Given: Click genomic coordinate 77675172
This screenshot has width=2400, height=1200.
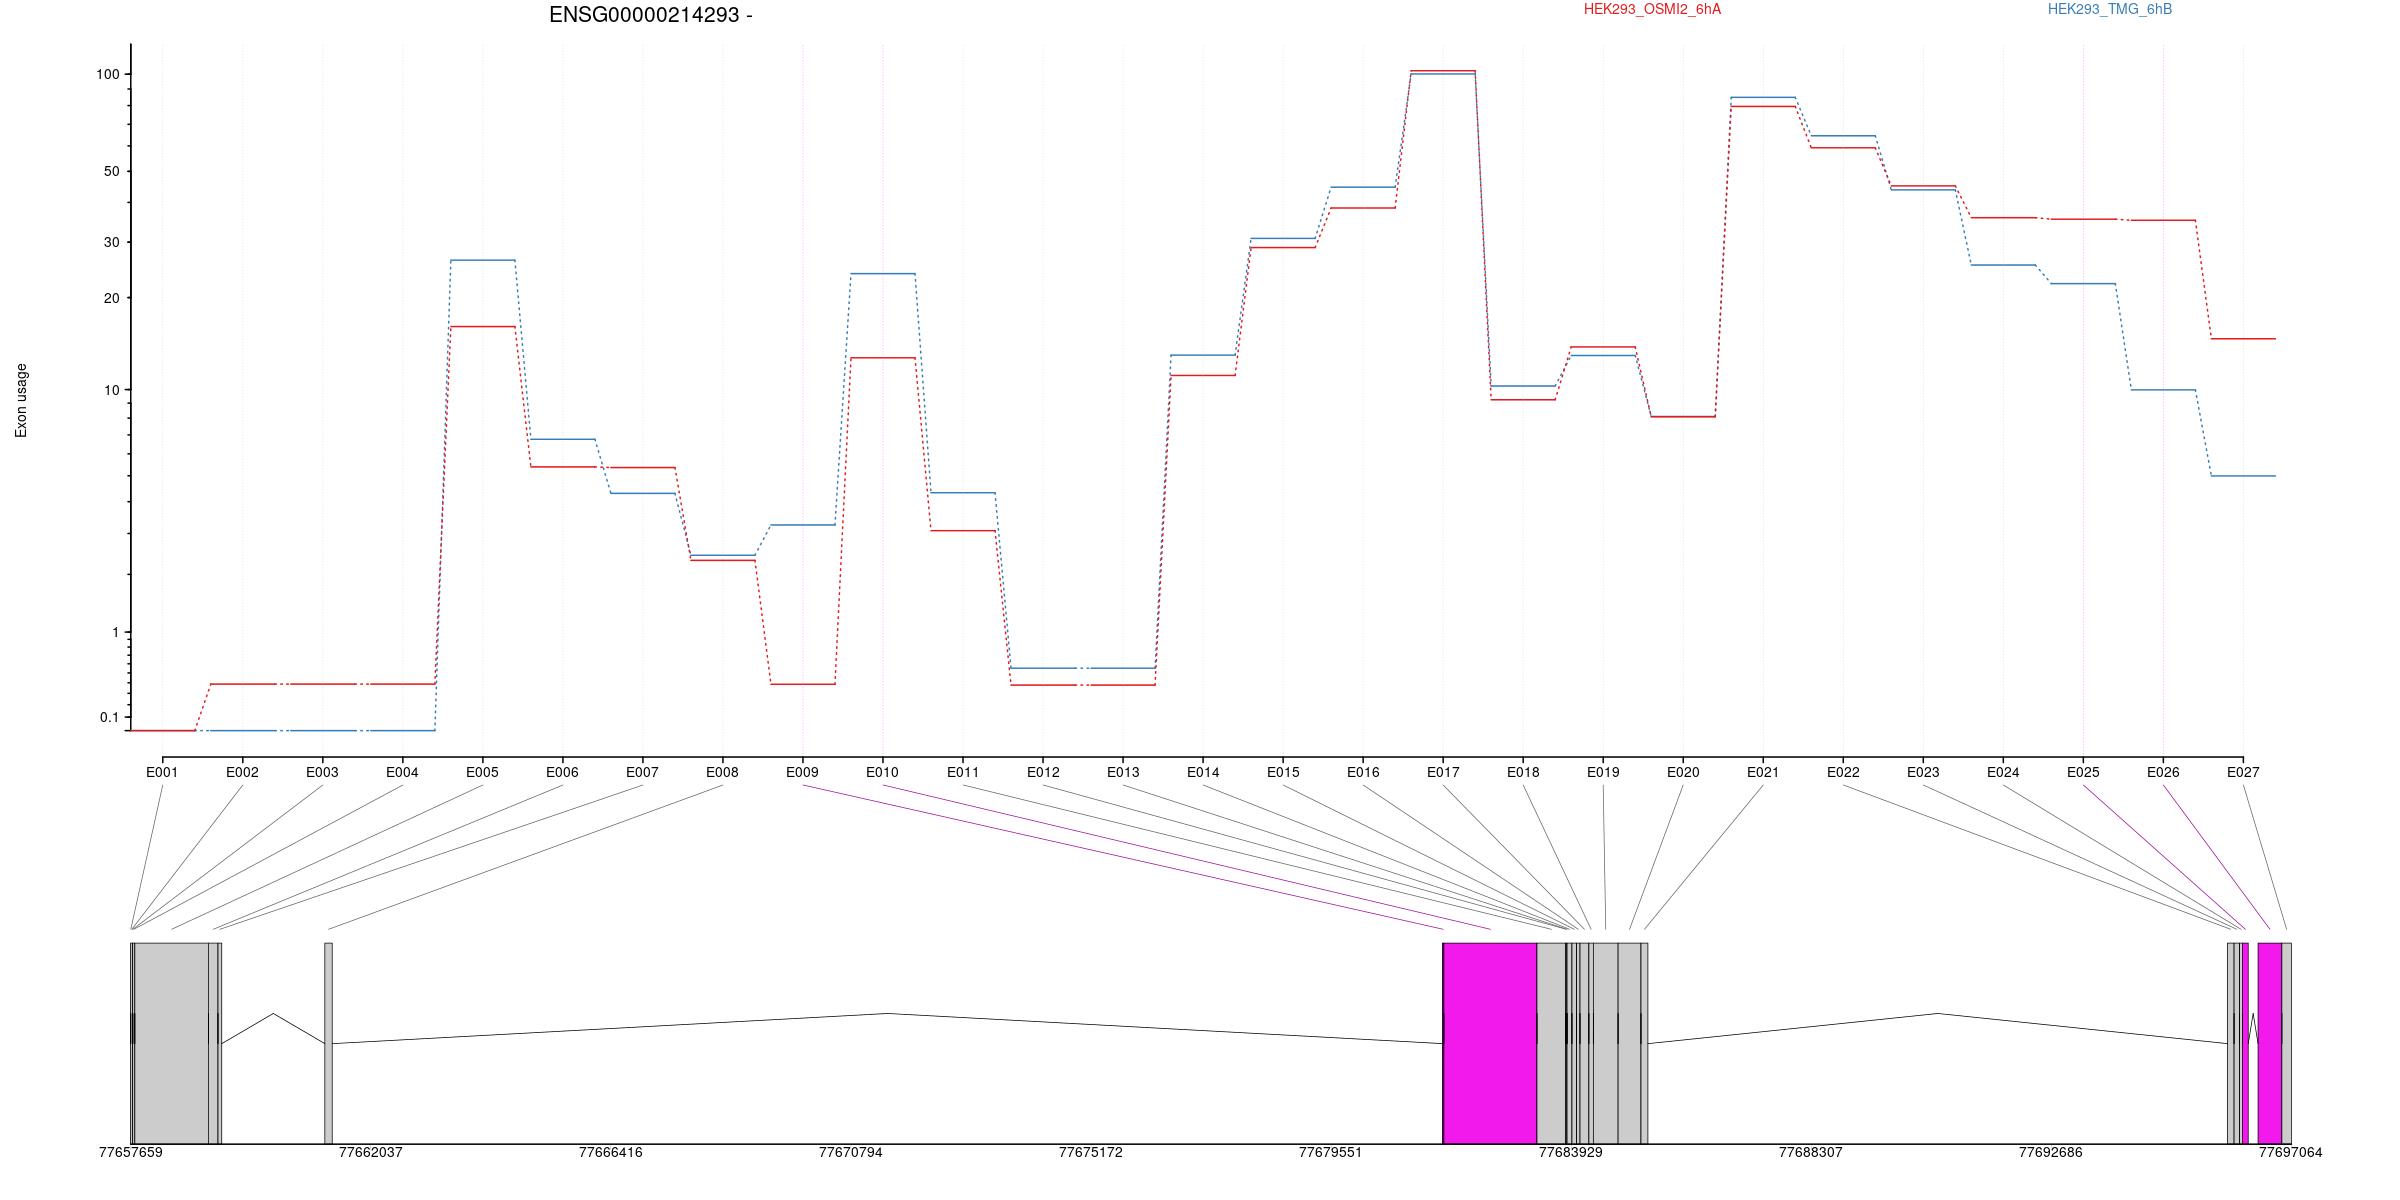Looking at the screenshot, I should (x=1091, y=1152).
